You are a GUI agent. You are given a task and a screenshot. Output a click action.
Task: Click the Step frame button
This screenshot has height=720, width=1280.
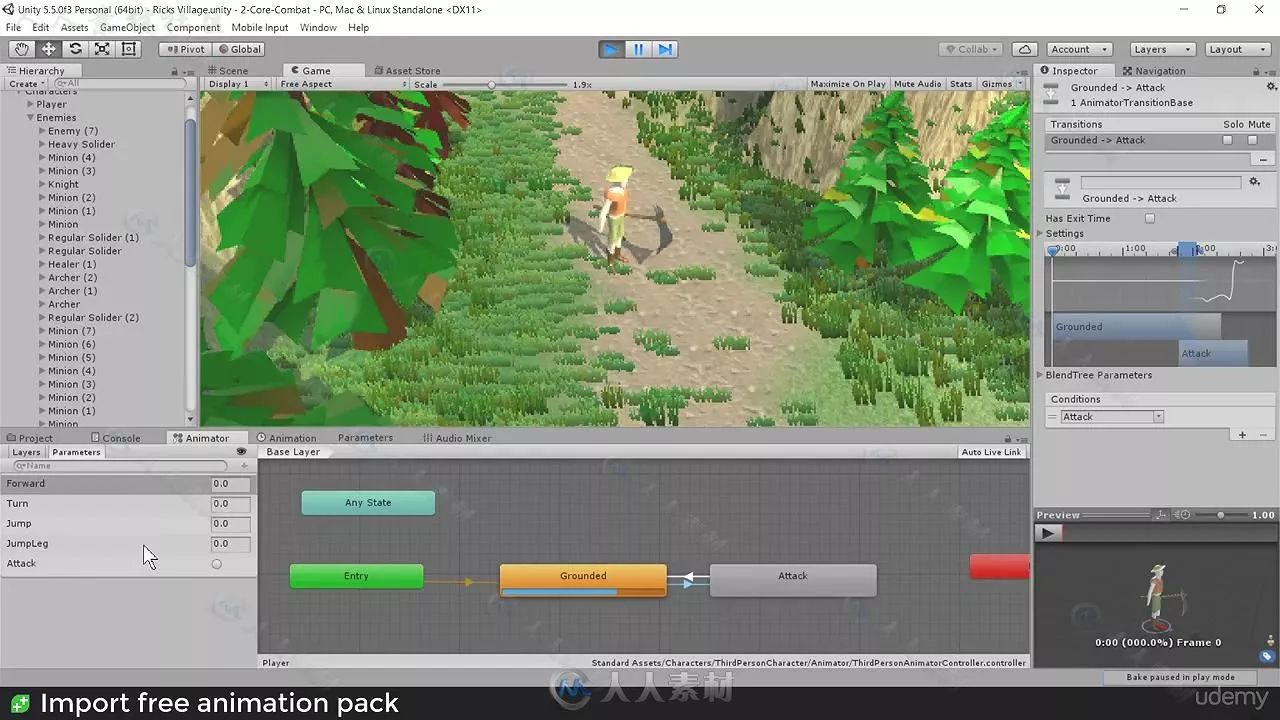(x=665, y=49)
